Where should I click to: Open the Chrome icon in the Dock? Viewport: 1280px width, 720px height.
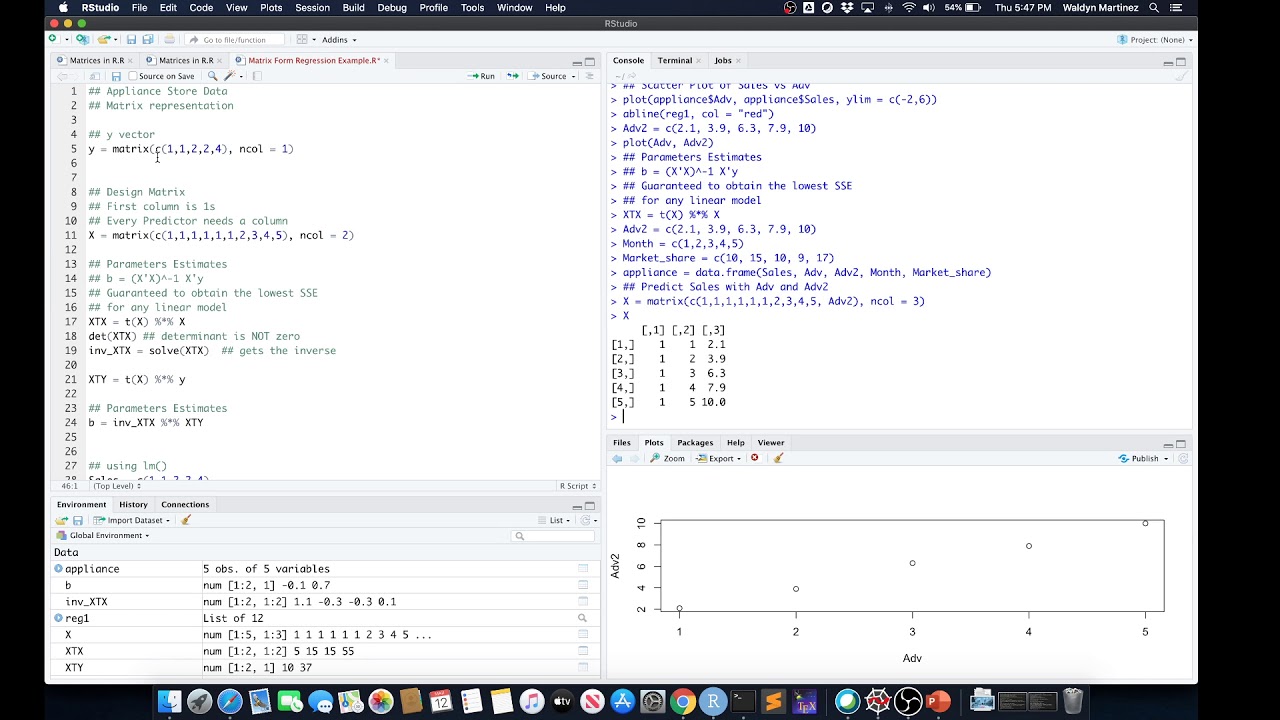pos(683,702)
